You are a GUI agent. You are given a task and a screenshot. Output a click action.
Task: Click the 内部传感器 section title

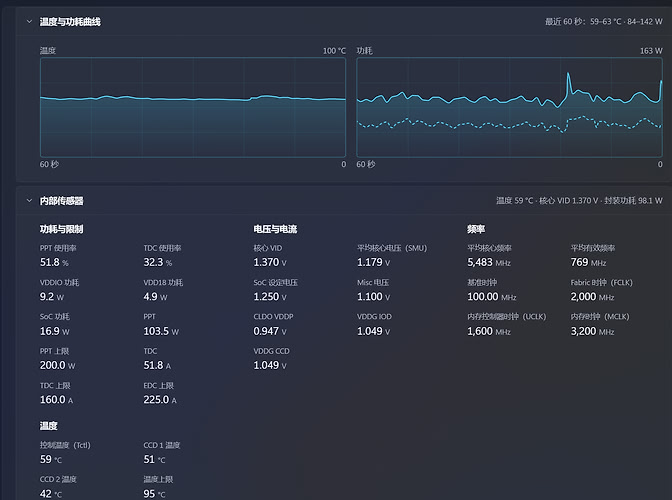[x=61, y=201]
